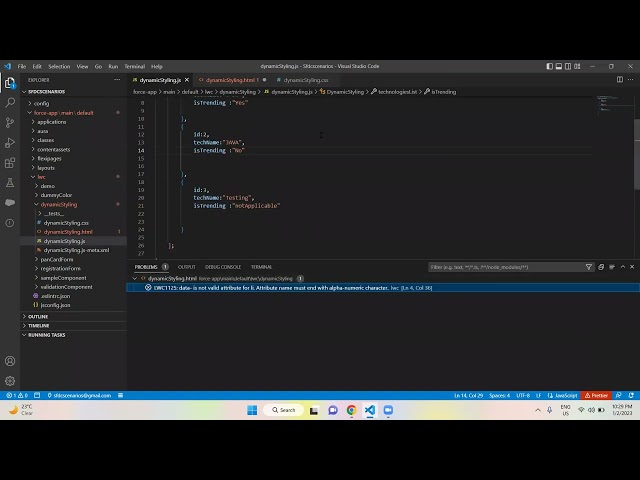Click the editor vertical scrollbar

637,154
